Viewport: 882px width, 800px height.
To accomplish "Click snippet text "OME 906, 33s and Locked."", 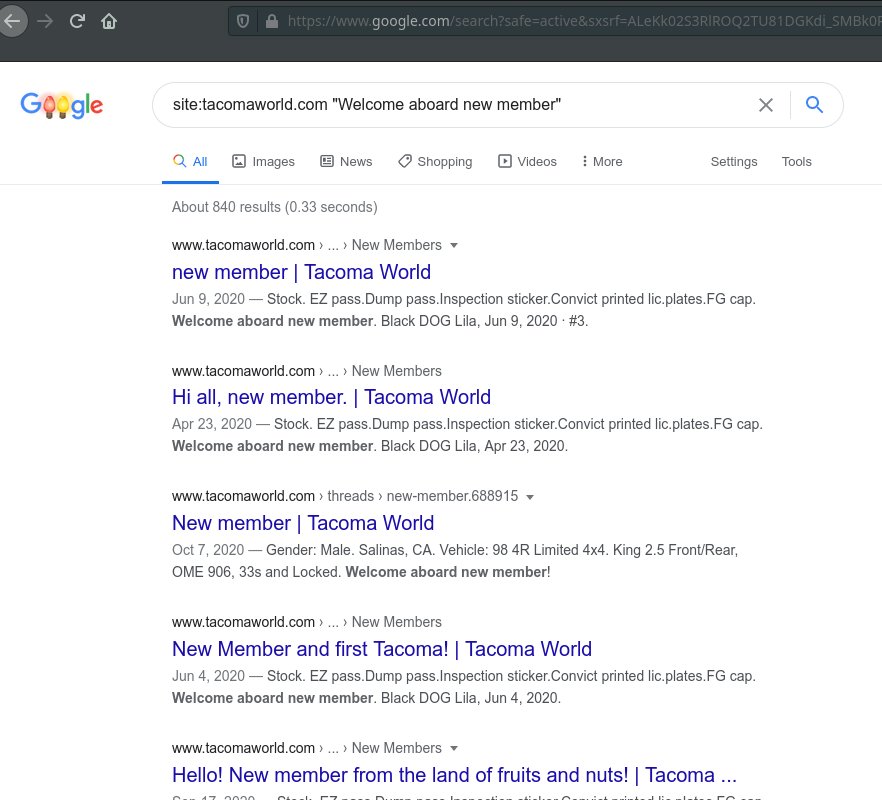I will click(x=256, y=572).
